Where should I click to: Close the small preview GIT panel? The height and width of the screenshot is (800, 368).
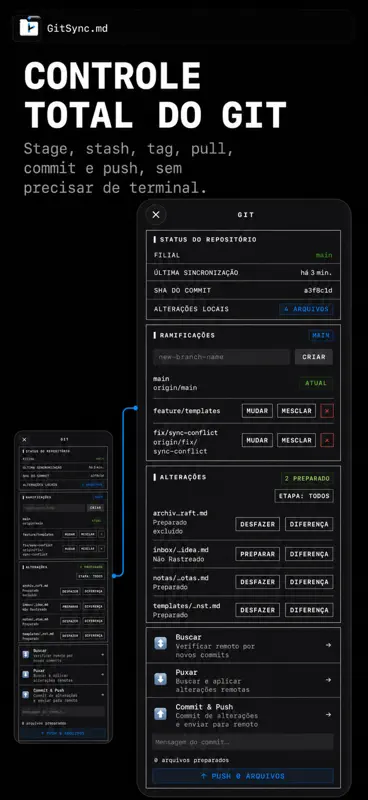[x=24, y=439]
